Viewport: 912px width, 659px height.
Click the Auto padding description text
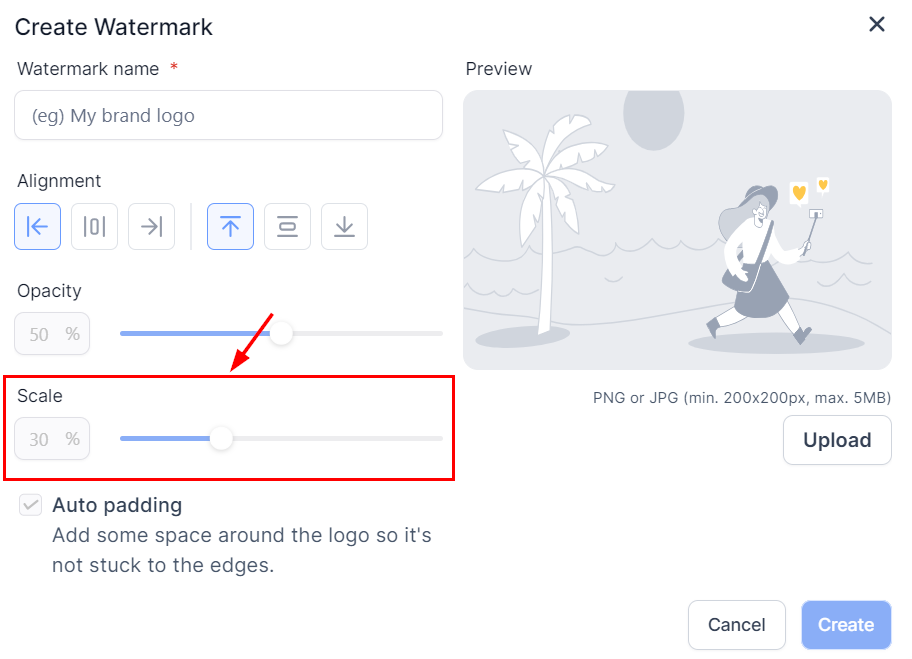point(242,550)
